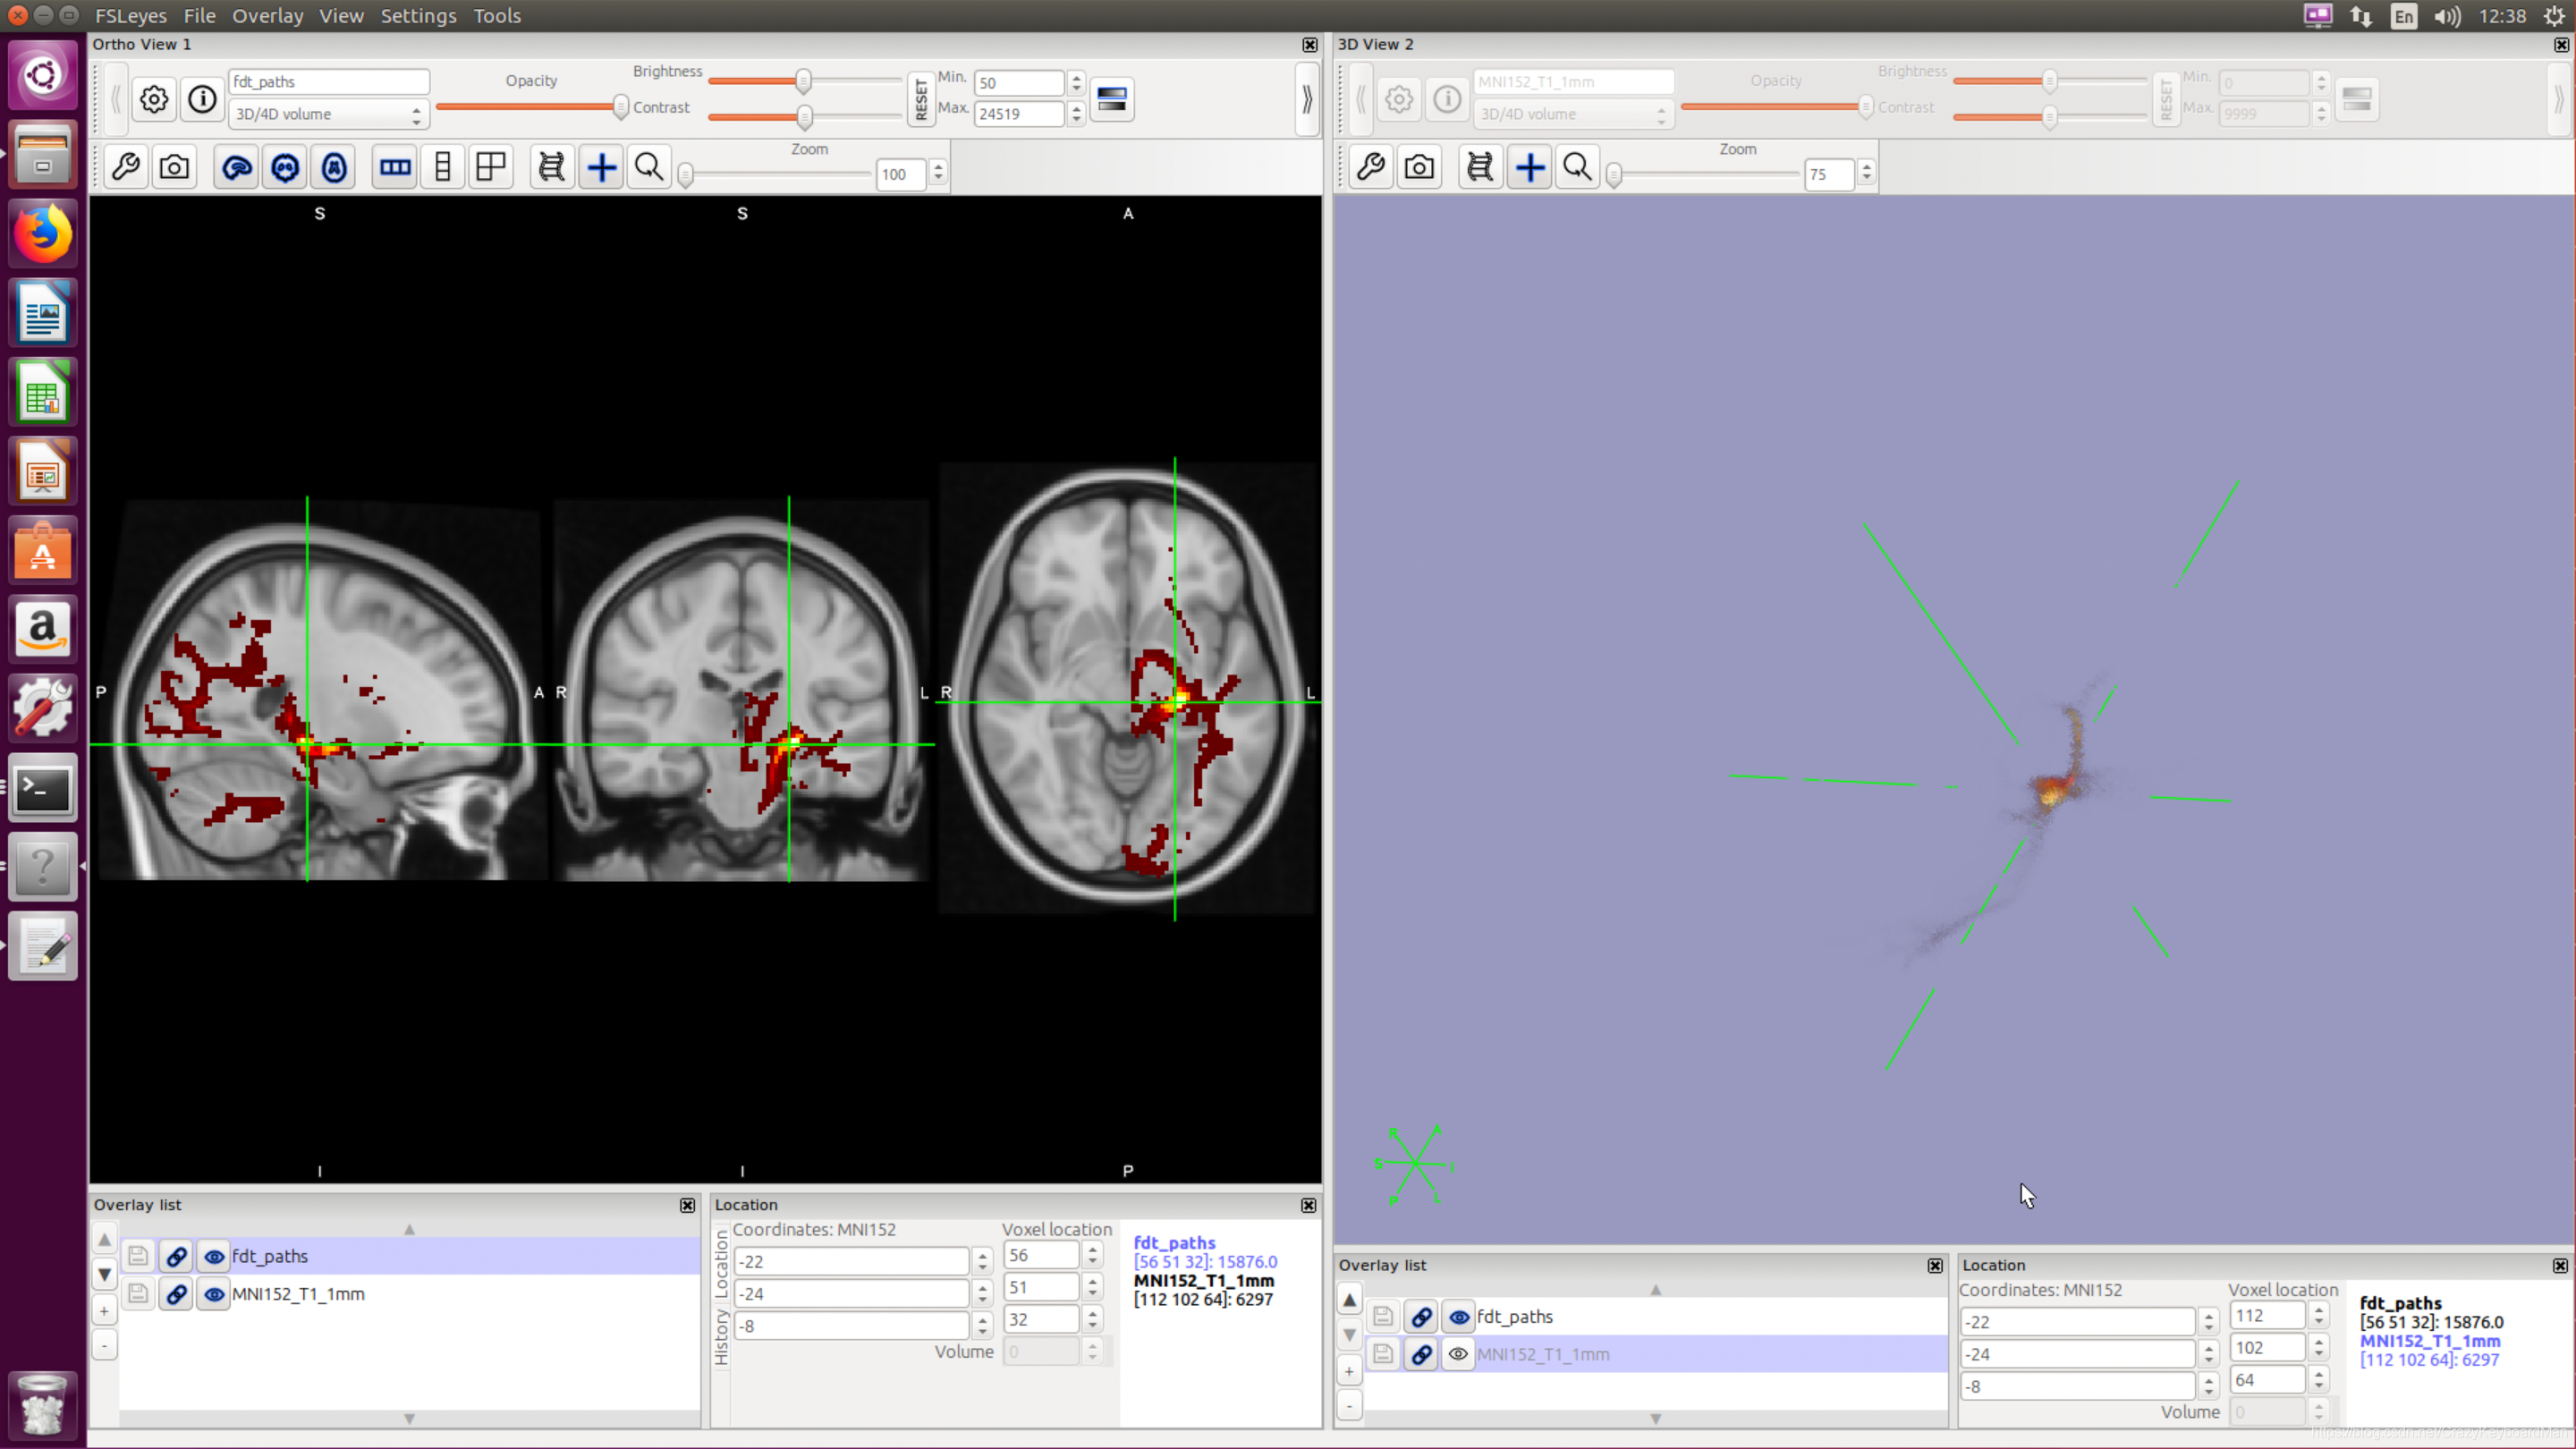Open the overlay information icon in Ortho View
The height and width of the screenshot is (1449, 2576).
[202, 99]
